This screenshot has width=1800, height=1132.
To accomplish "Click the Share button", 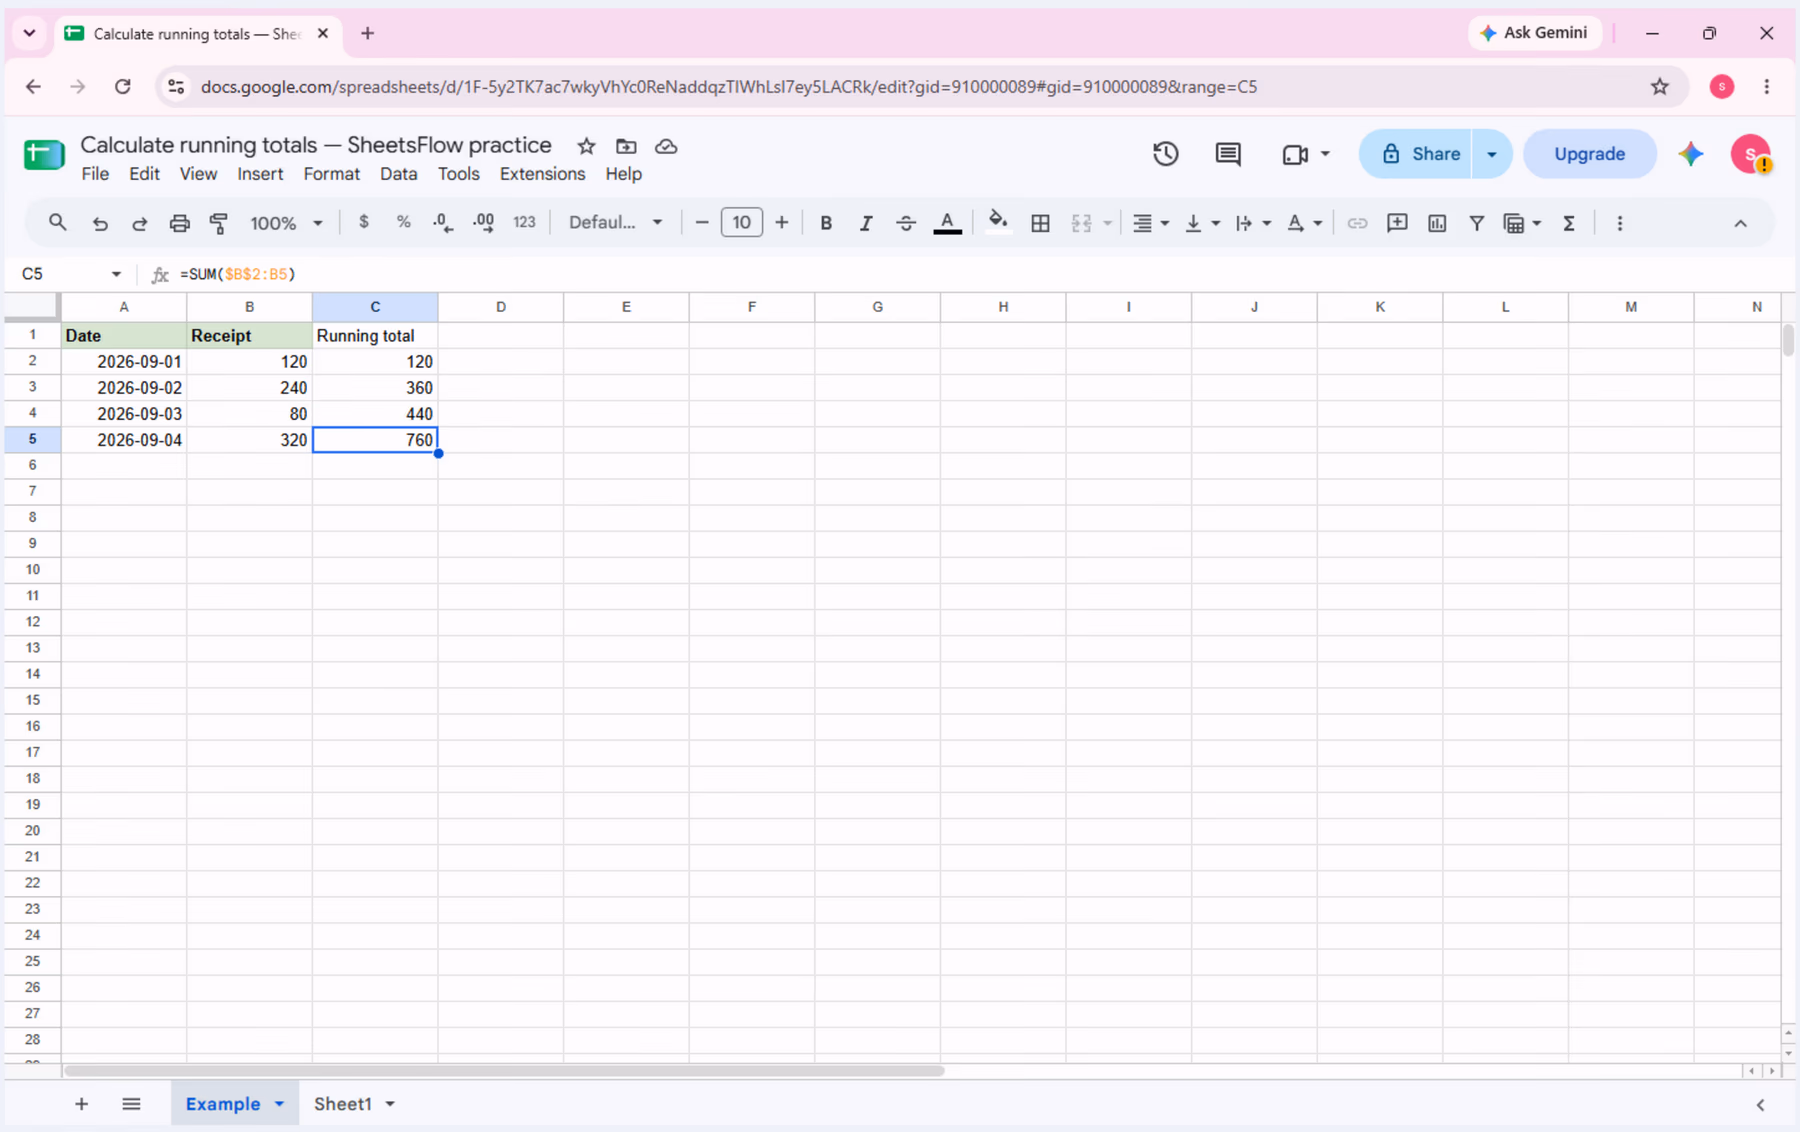I will point(1417,154).
